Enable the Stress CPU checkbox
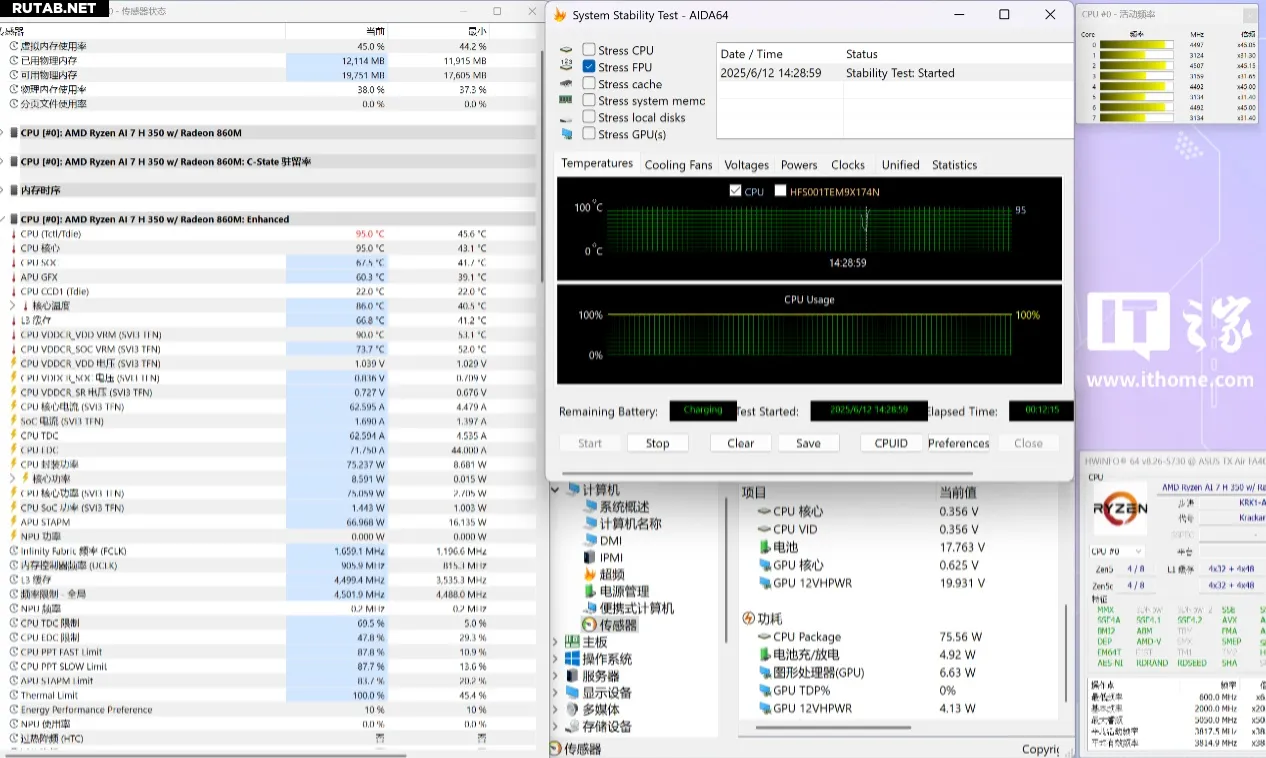This screenshot has width=1266, height=758. click(589, 50)
